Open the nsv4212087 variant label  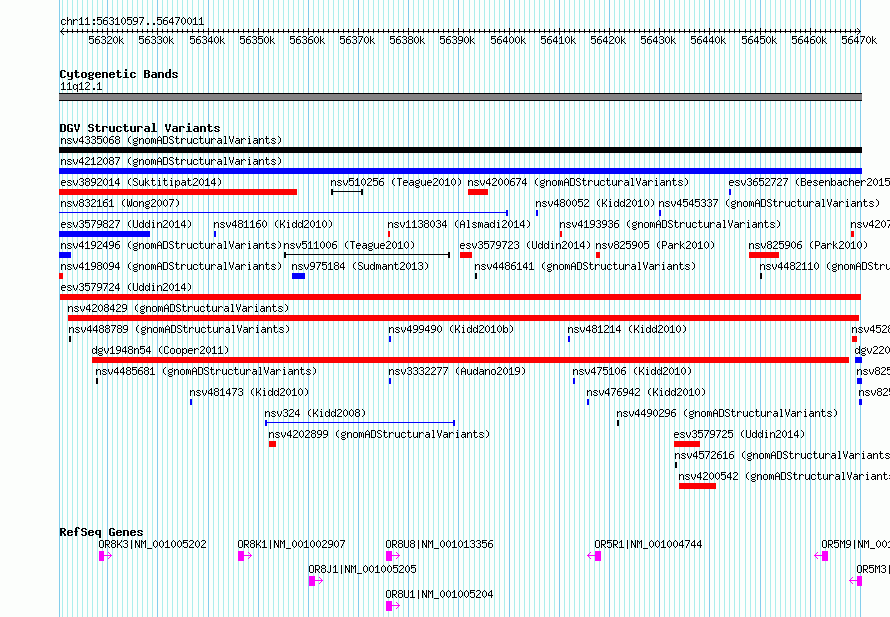pyautogui.click(x=171, y=161)
